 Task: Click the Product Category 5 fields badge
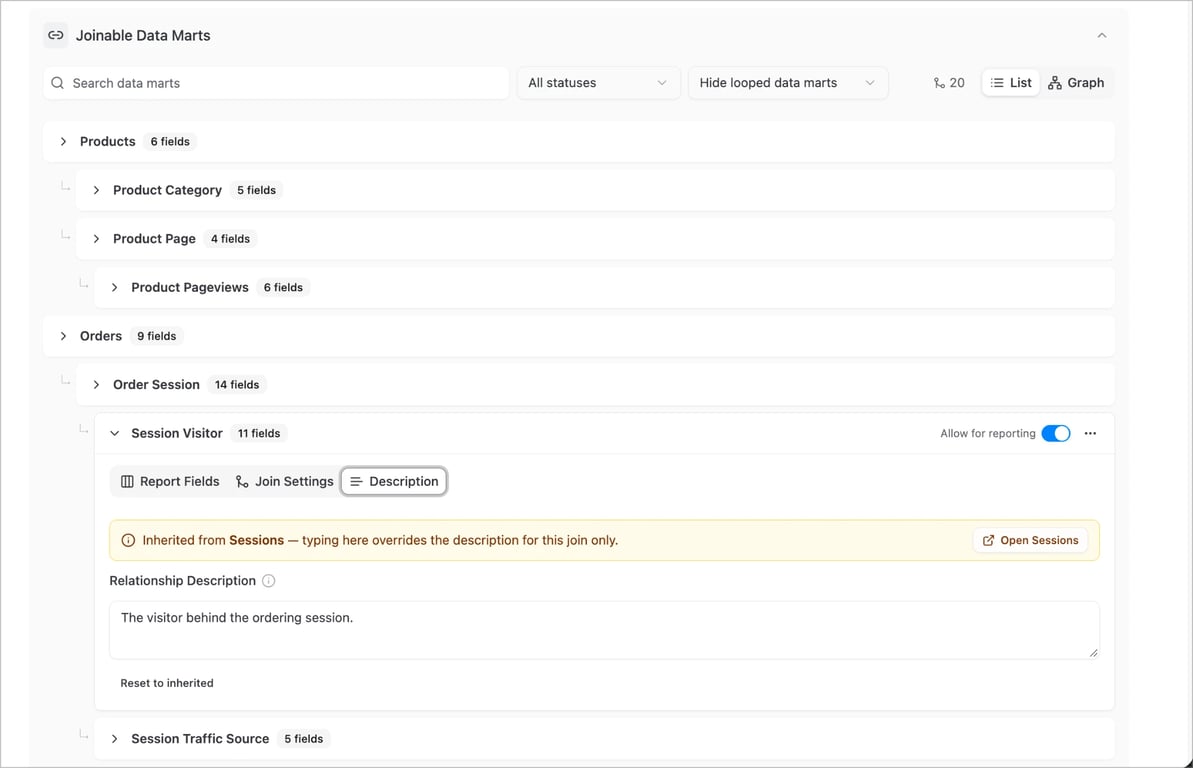point(256,190)
